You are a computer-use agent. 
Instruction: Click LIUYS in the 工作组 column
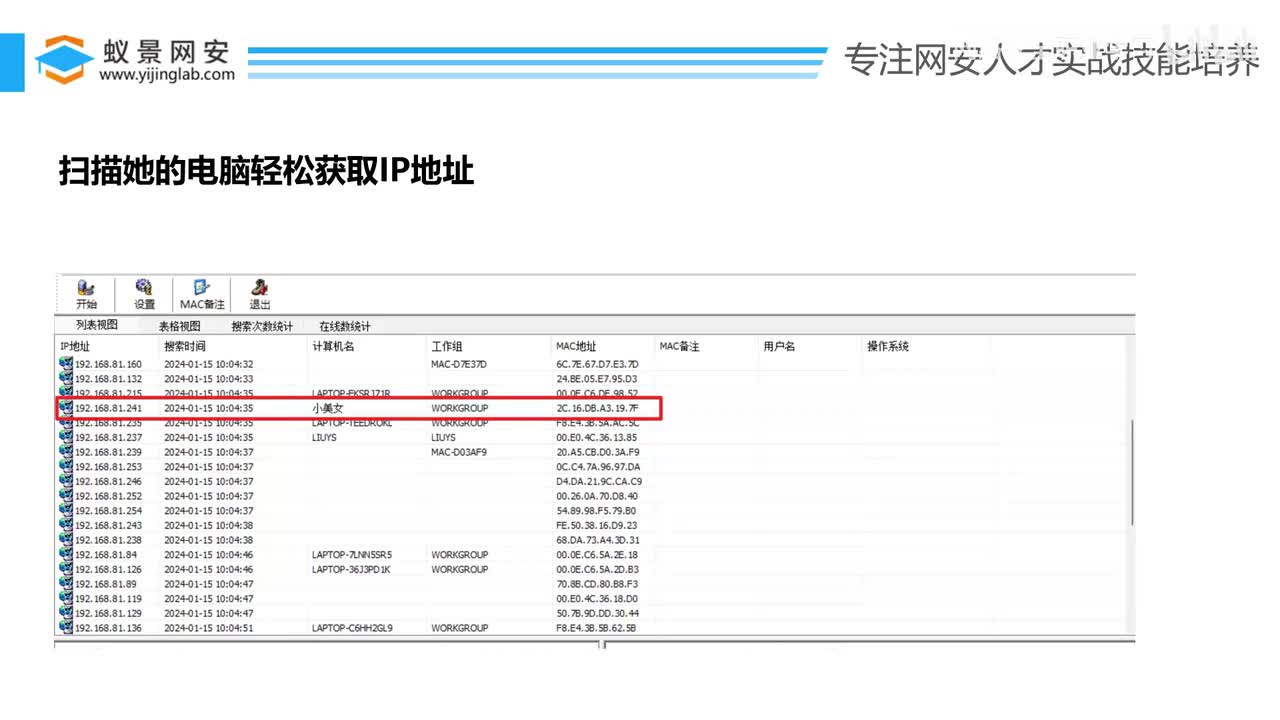point(444,437)
